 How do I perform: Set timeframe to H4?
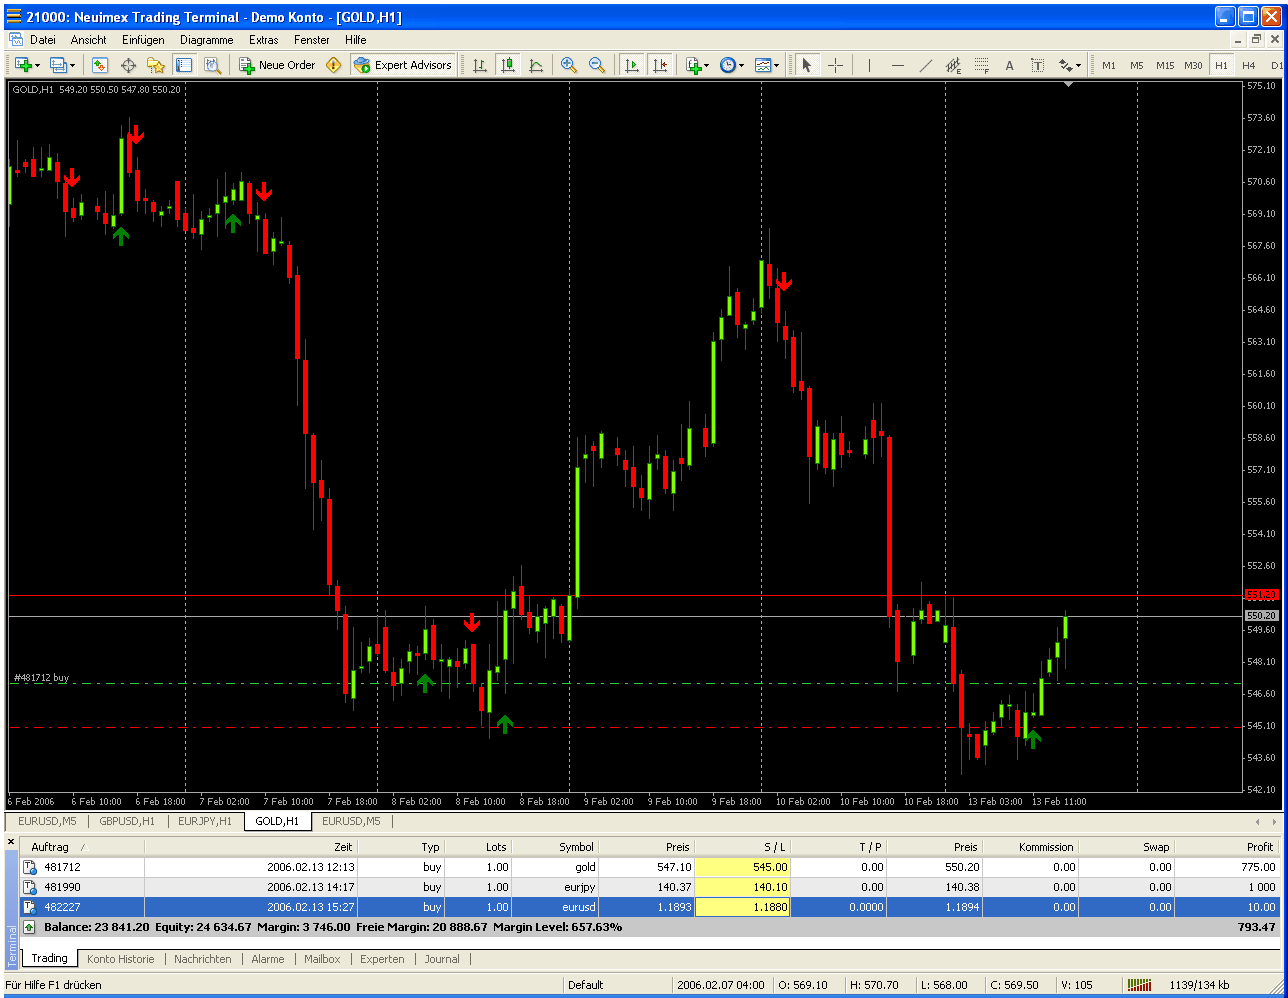pos(1249,65)
